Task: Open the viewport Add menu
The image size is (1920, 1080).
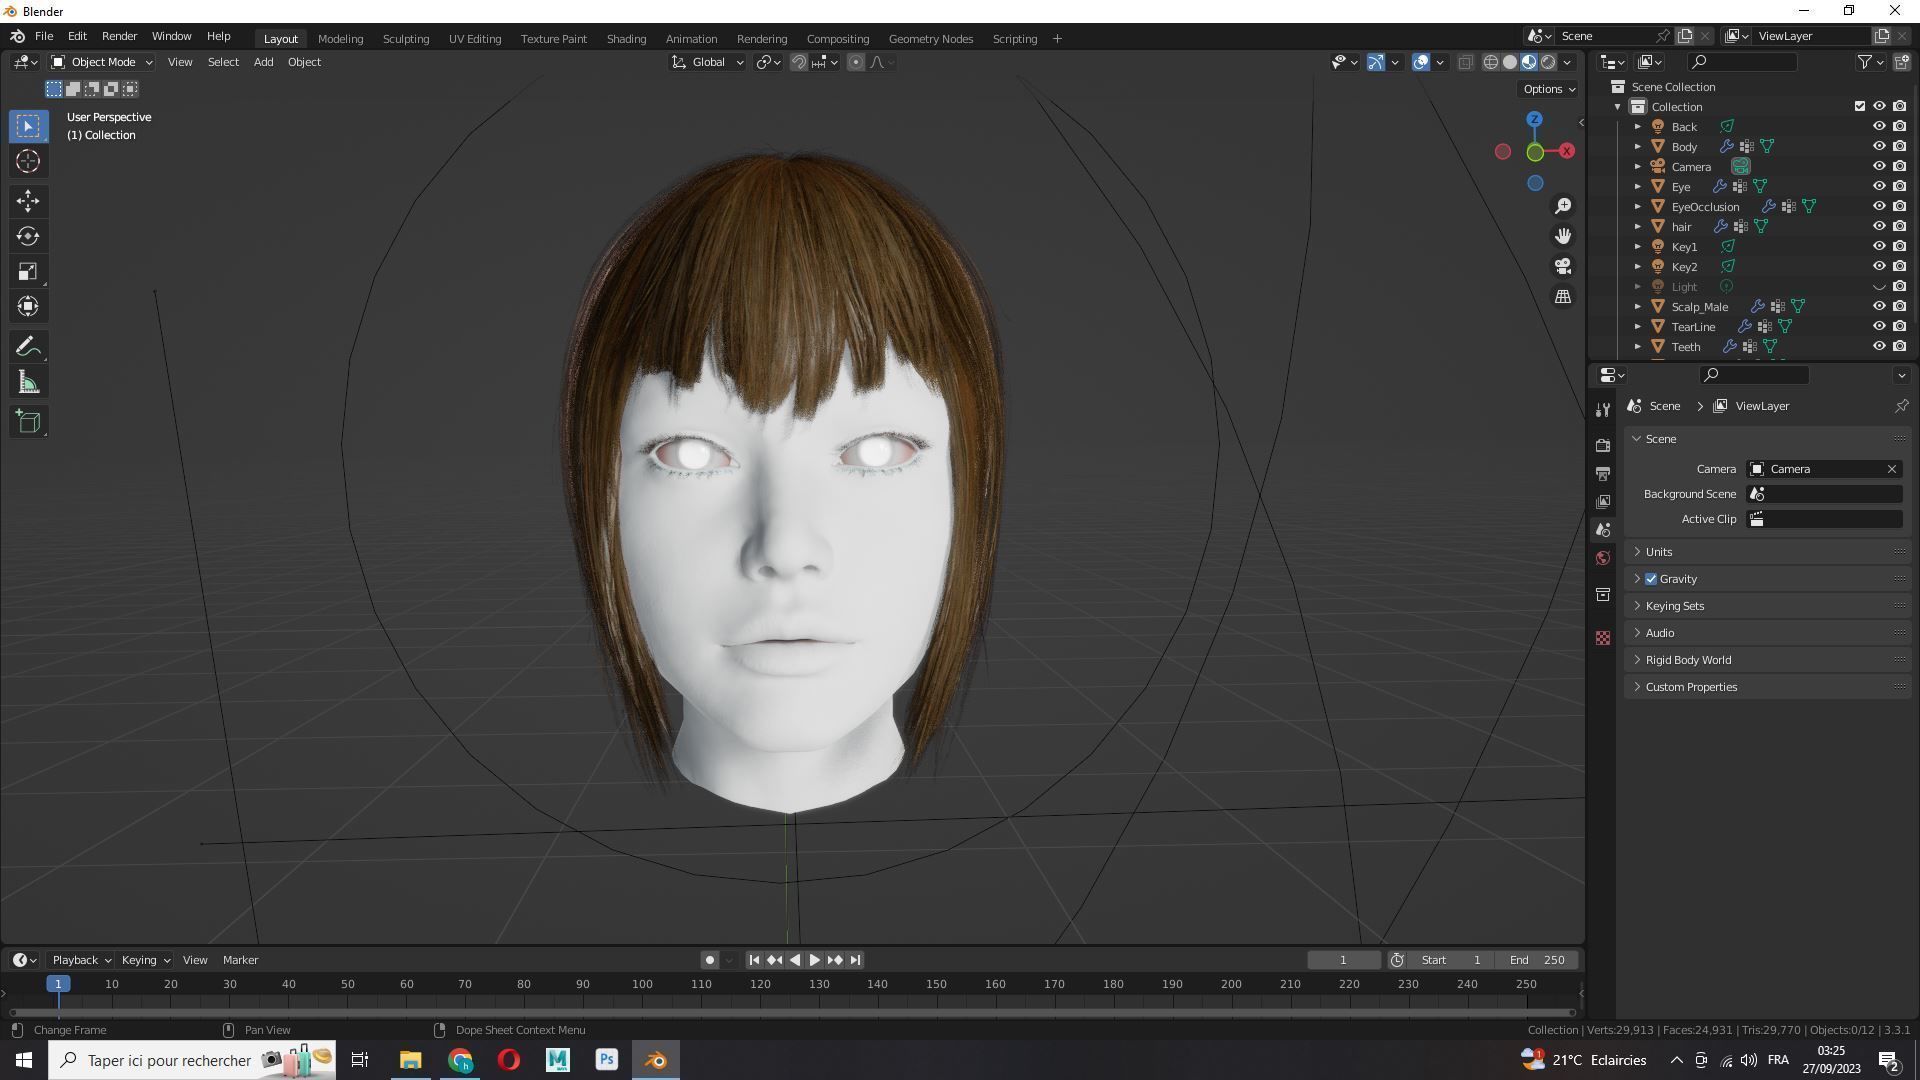Action: [263, 62]
